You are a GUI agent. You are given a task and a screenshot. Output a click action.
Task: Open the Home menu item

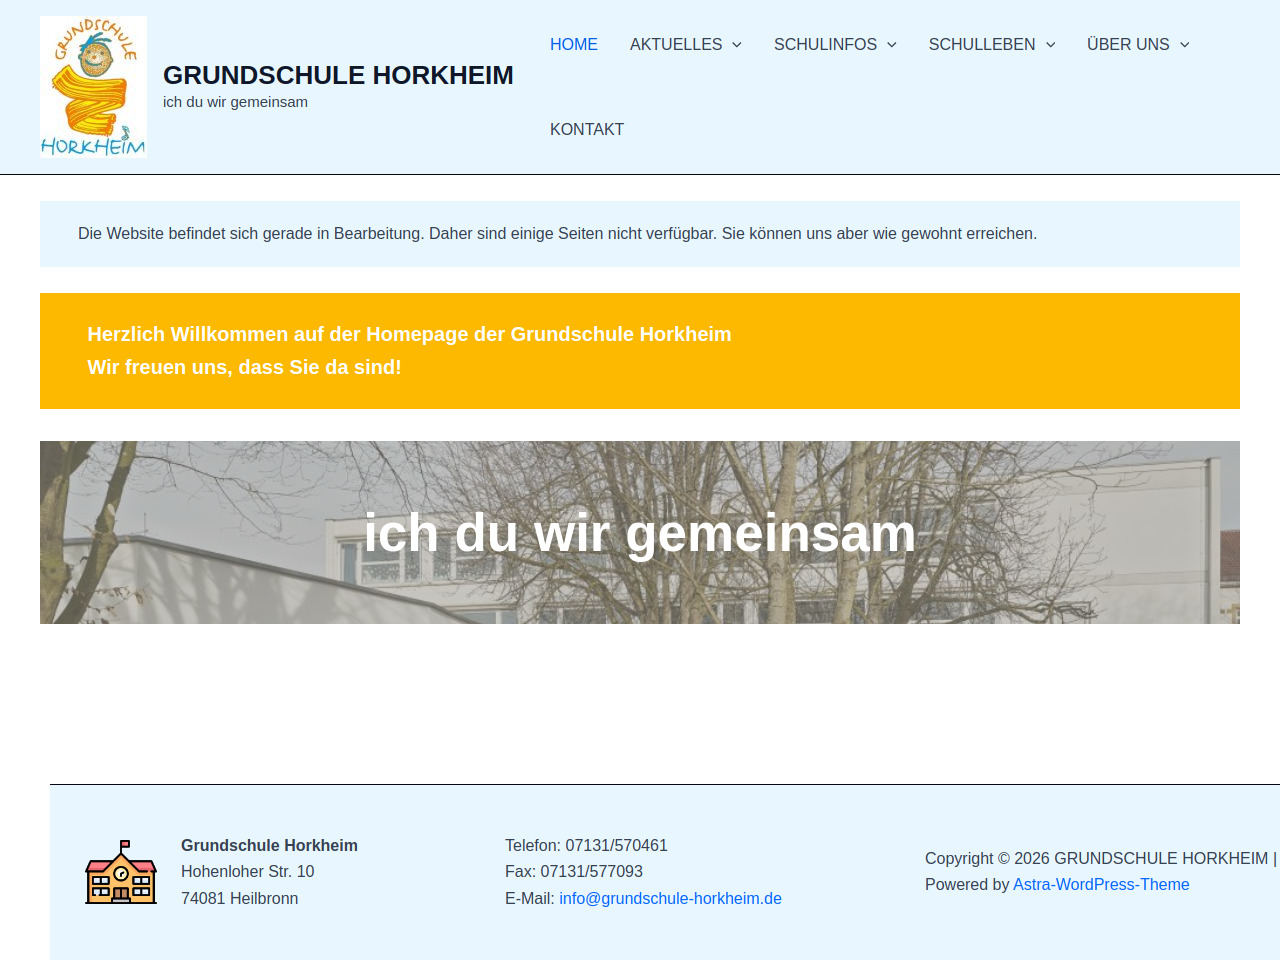coord(573,44)
